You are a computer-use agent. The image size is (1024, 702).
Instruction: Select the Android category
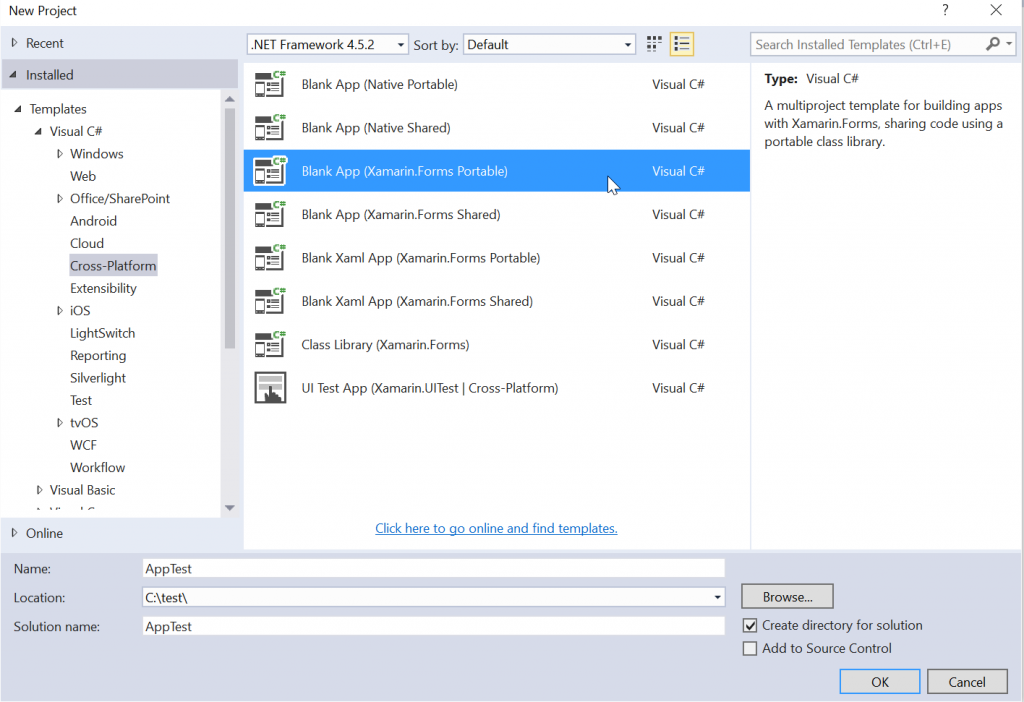(x=93, y=221)
